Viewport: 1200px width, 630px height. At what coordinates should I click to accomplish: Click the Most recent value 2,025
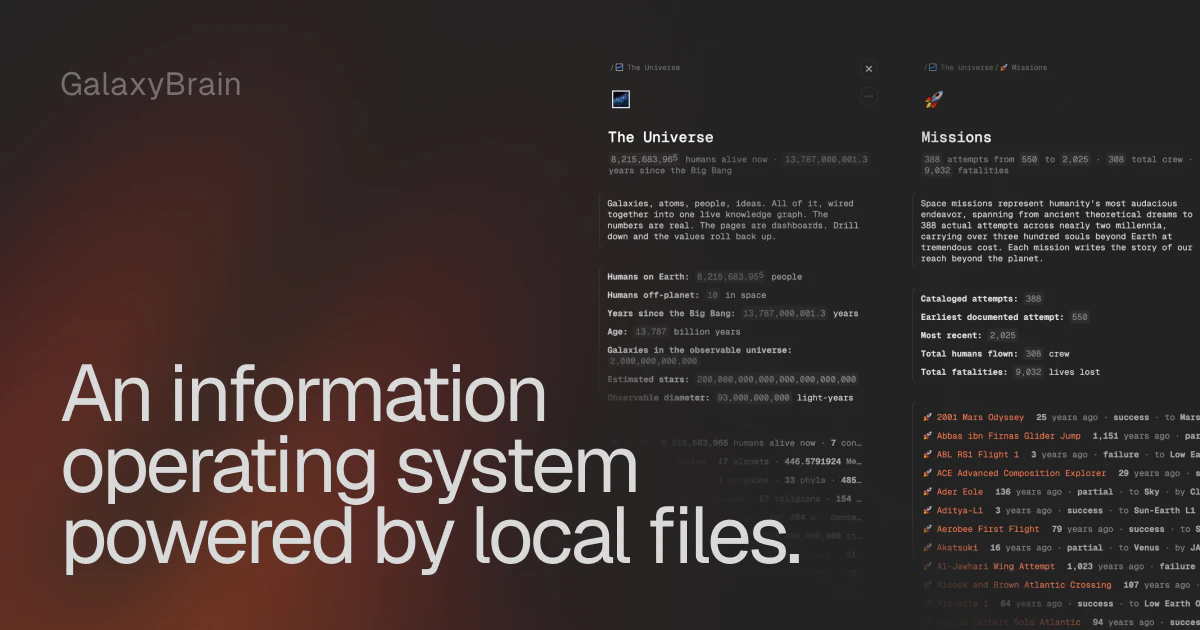coord(1001,336)
